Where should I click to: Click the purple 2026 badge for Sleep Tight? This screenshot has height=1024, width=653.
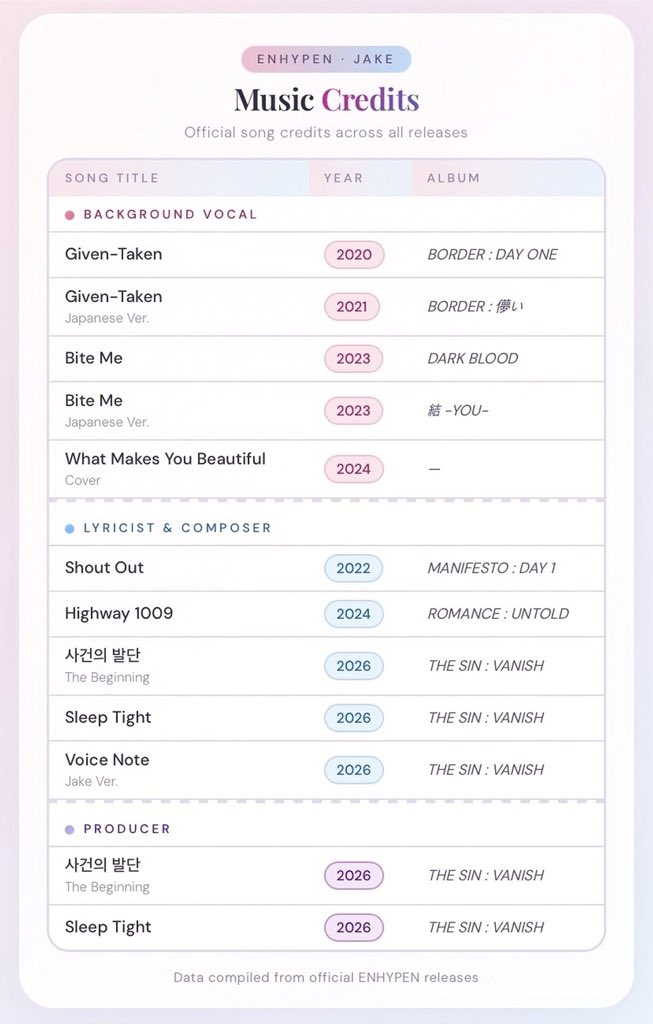[x=354, y=927]
